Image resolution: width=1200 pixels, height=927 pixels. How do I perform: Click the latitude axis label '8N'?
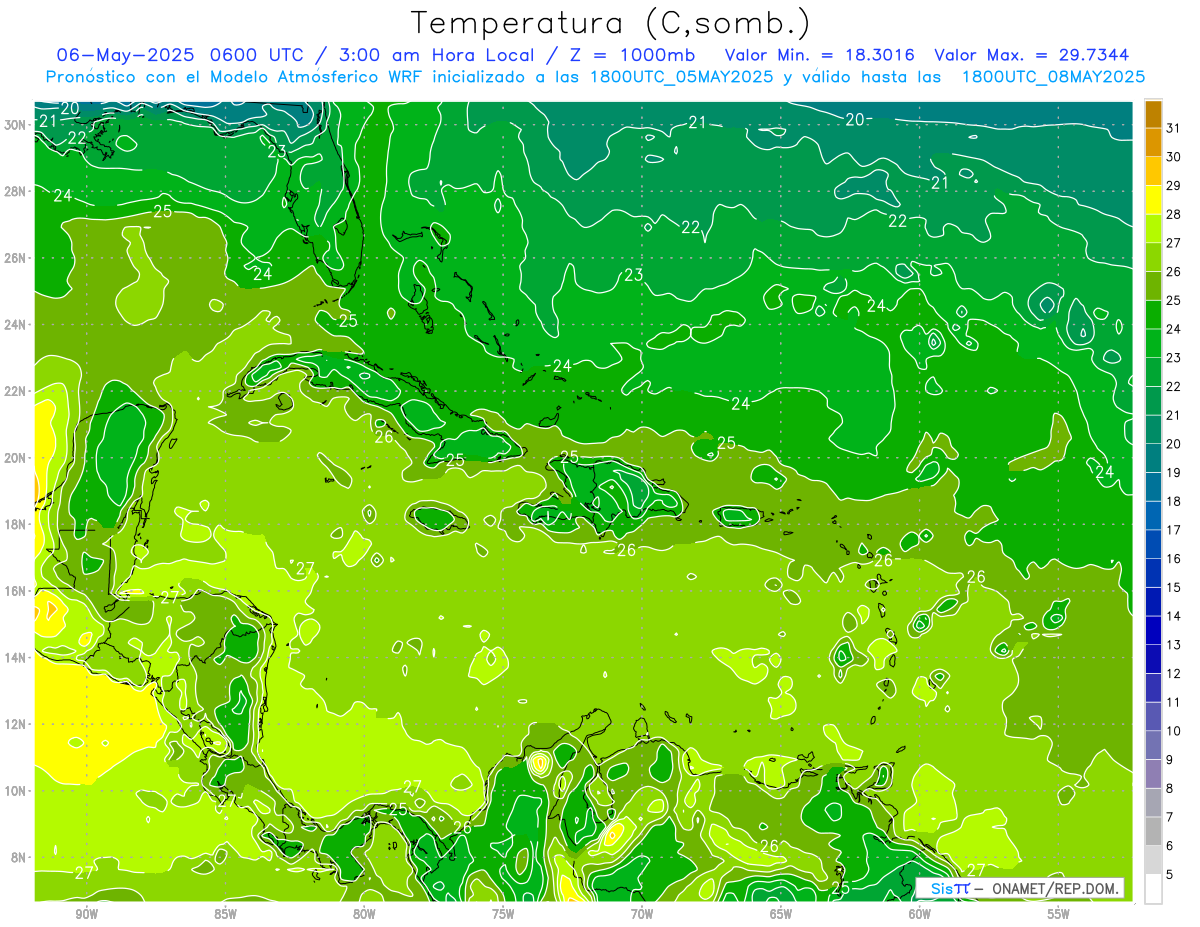click(x=18, y=857)
